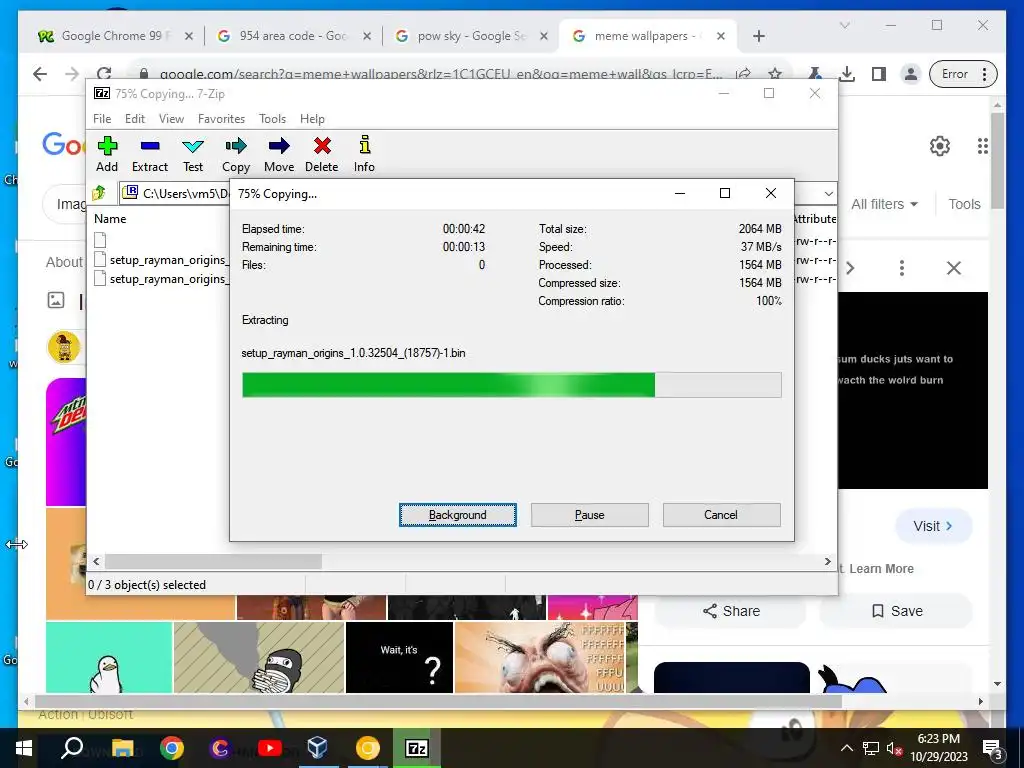Expand 7-Zip address path dropdown
The image size is (1024, 768).
point(828,193)
